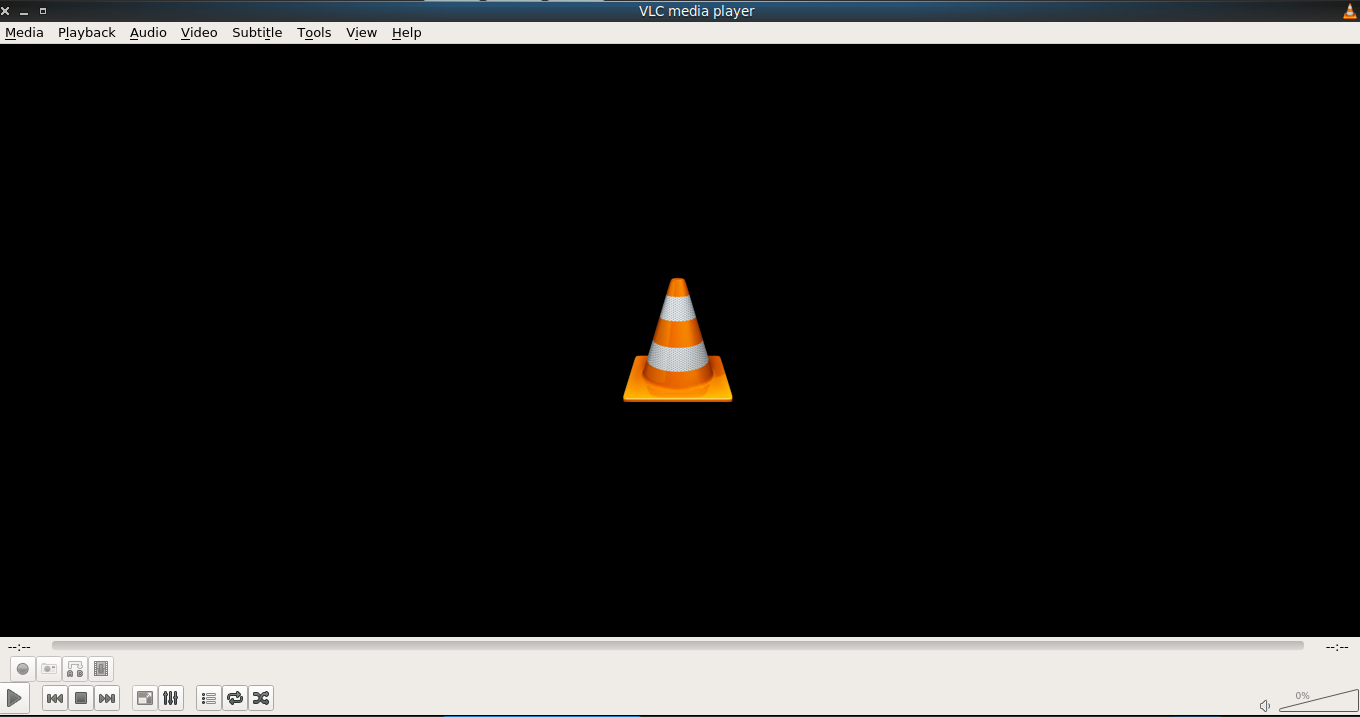Toggle random shuffle playback
The height and width of the screenshot is (717, 1360).
pyautogui.click(x=261, y=698)
